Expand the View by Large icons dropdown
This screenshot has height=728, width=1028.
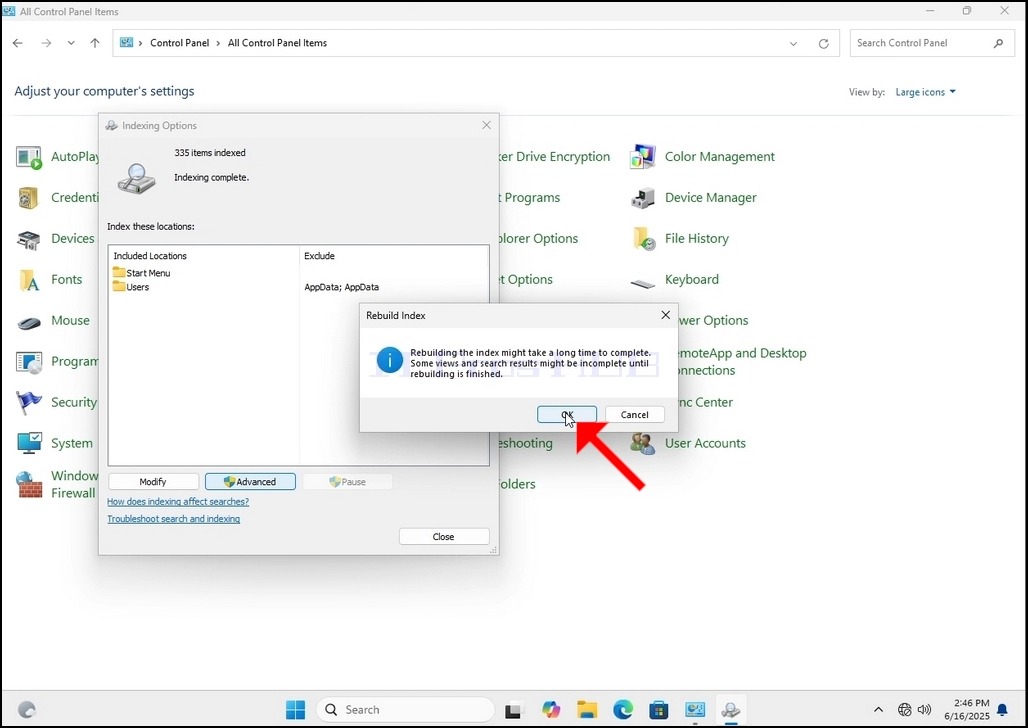coord(925,92)
